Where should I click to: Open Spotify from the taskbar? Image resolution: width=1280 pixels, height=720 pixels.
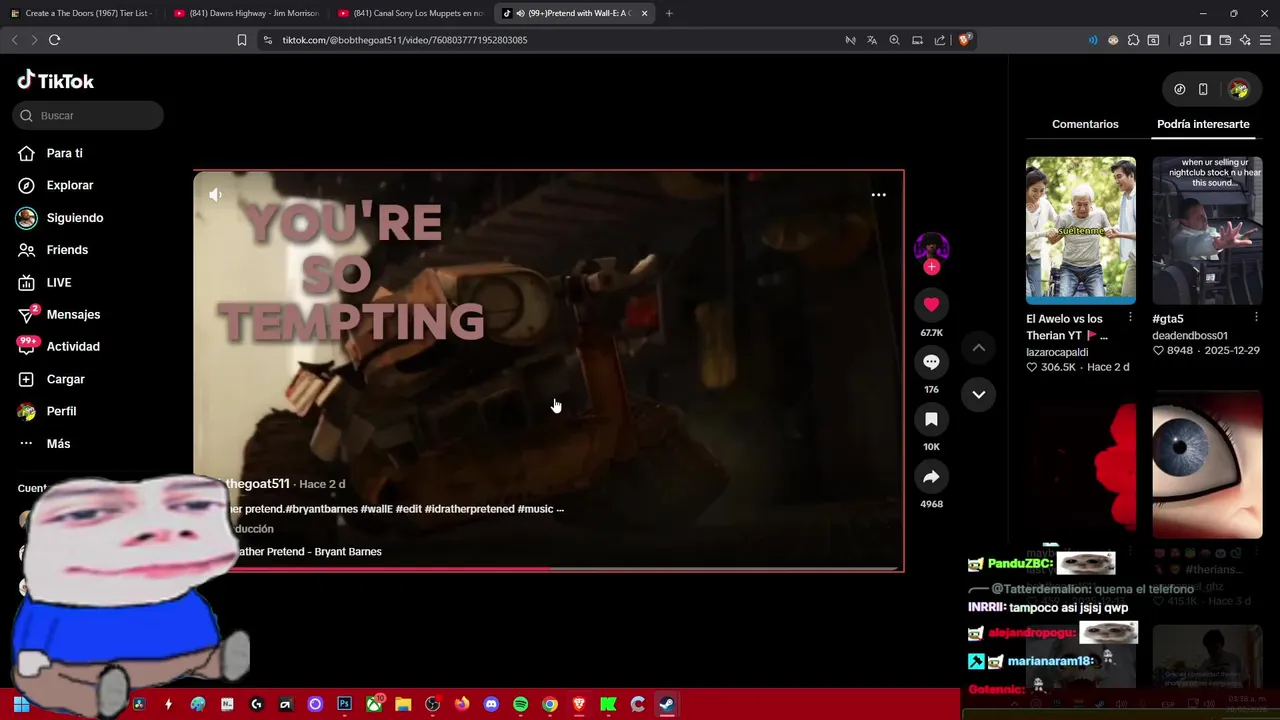click(520, 704)
